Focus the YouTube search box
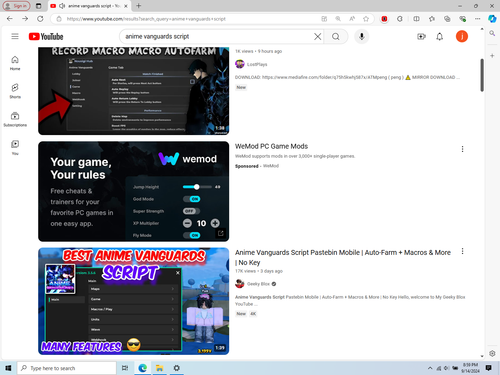This screenshot has height=375, width=500. click(x=217, y=36)
